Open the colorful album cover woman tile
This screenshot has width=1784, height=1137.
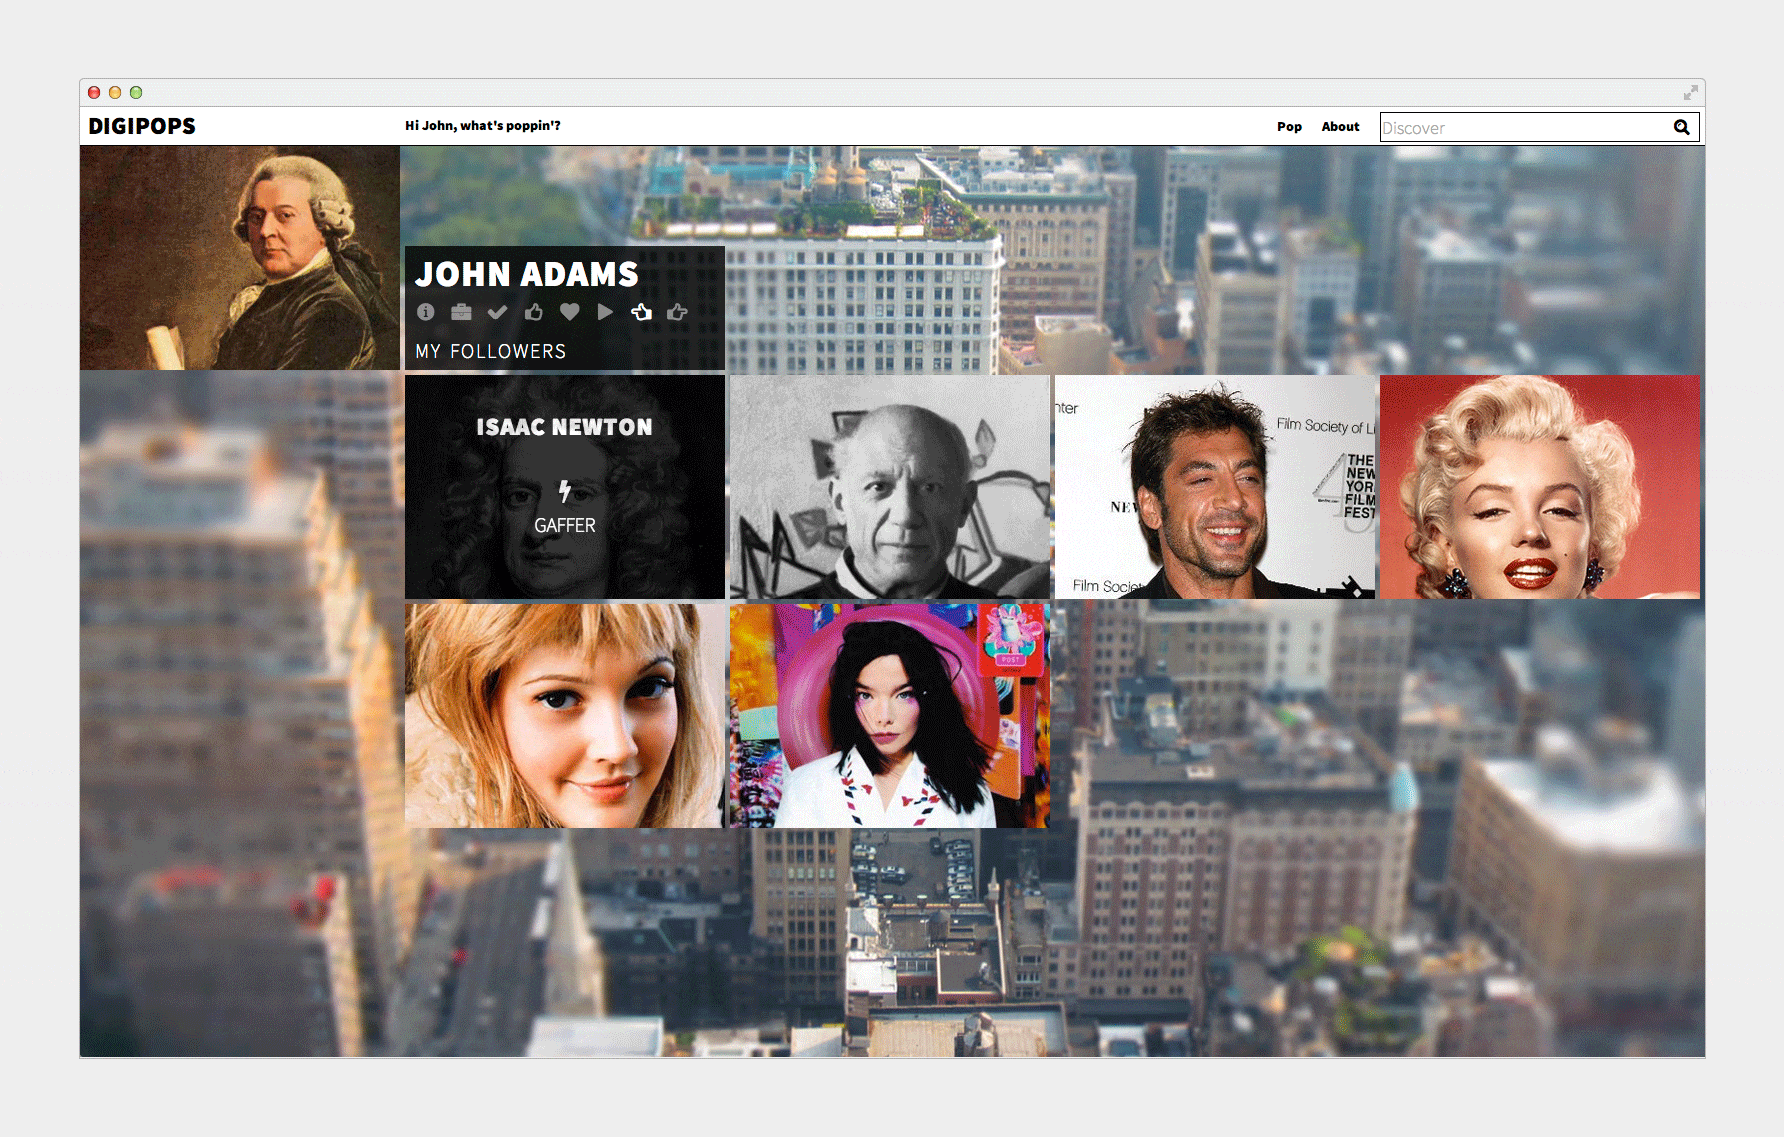890,715
